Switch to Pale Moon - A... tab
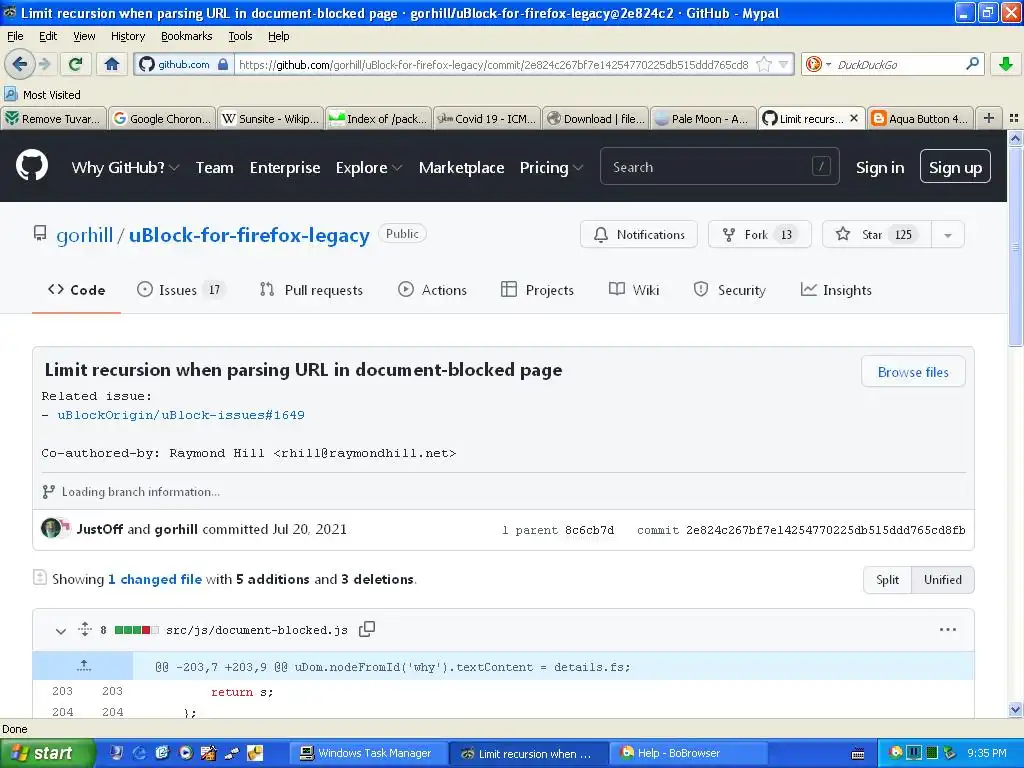Screen dimensions: 1024x768 (x=704, y=118)
